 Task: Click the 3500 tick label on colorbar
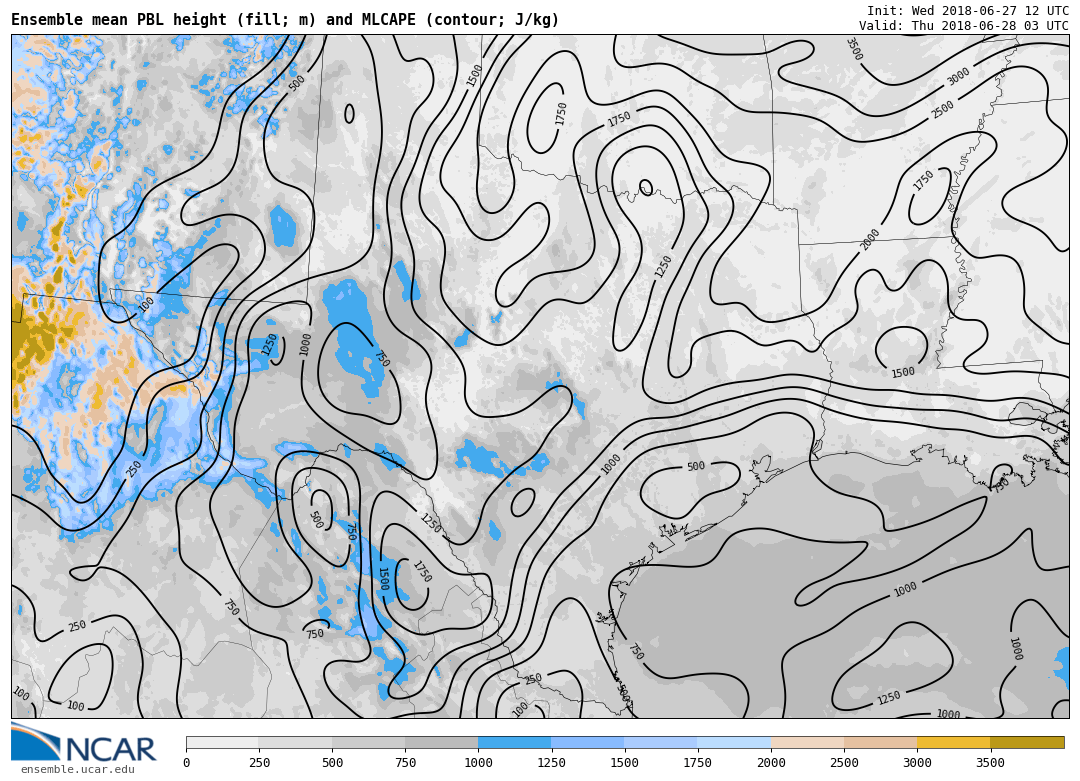click(990, 763)
